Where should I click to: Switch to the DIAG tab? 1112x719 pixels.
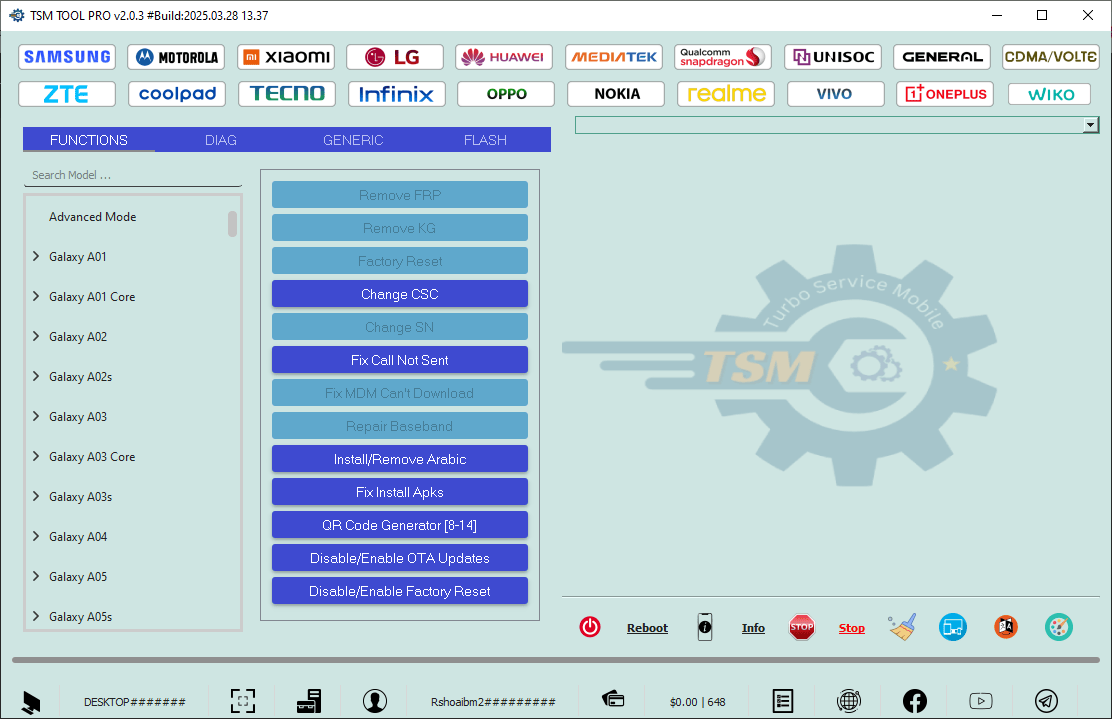coord(220,140)
